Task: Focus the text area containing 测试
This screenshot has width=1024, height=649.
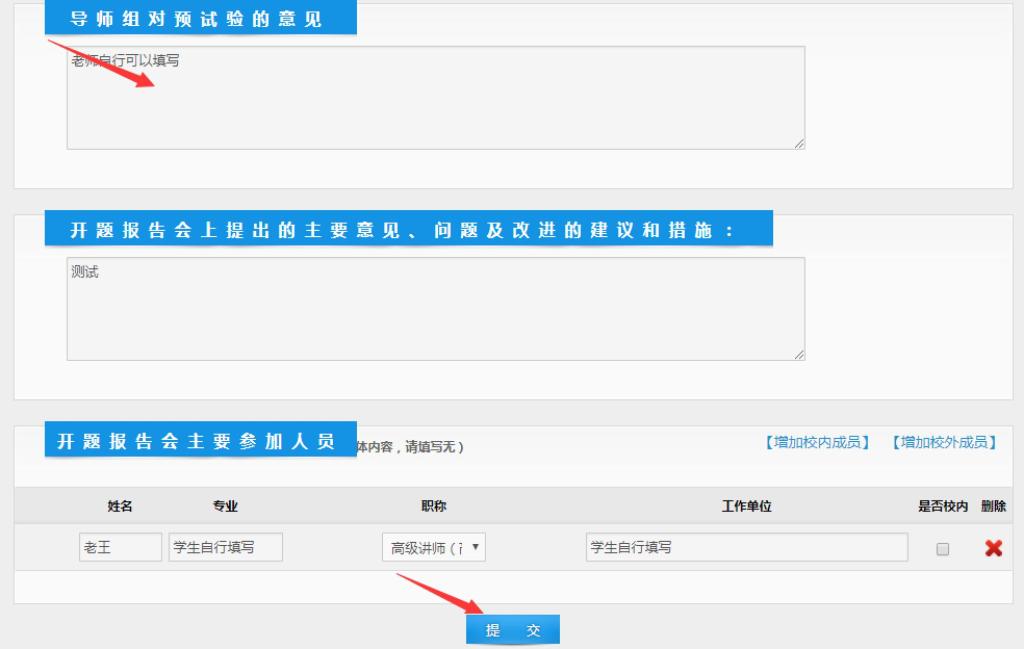Action: point(435,309)
